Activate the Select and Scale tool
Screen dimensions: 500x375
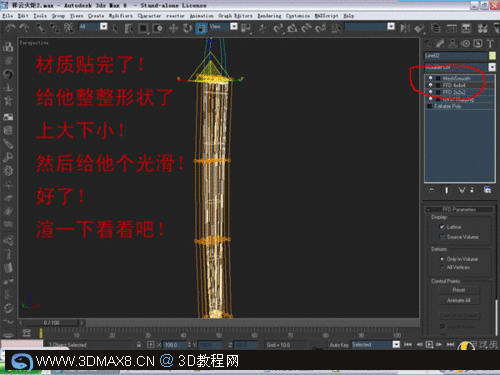tap(201, 28)
